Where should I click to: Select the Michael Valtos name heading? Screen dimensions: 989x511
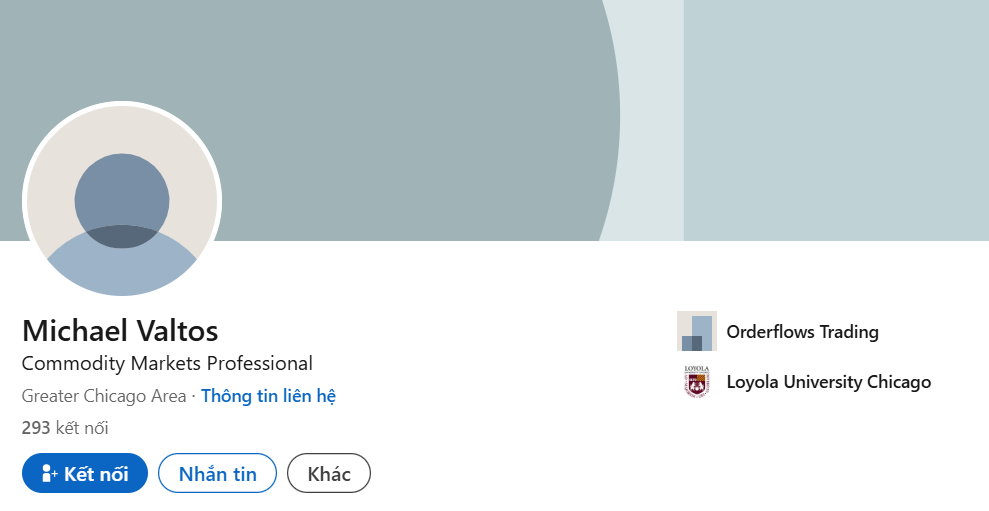click(x=120, y=331)
